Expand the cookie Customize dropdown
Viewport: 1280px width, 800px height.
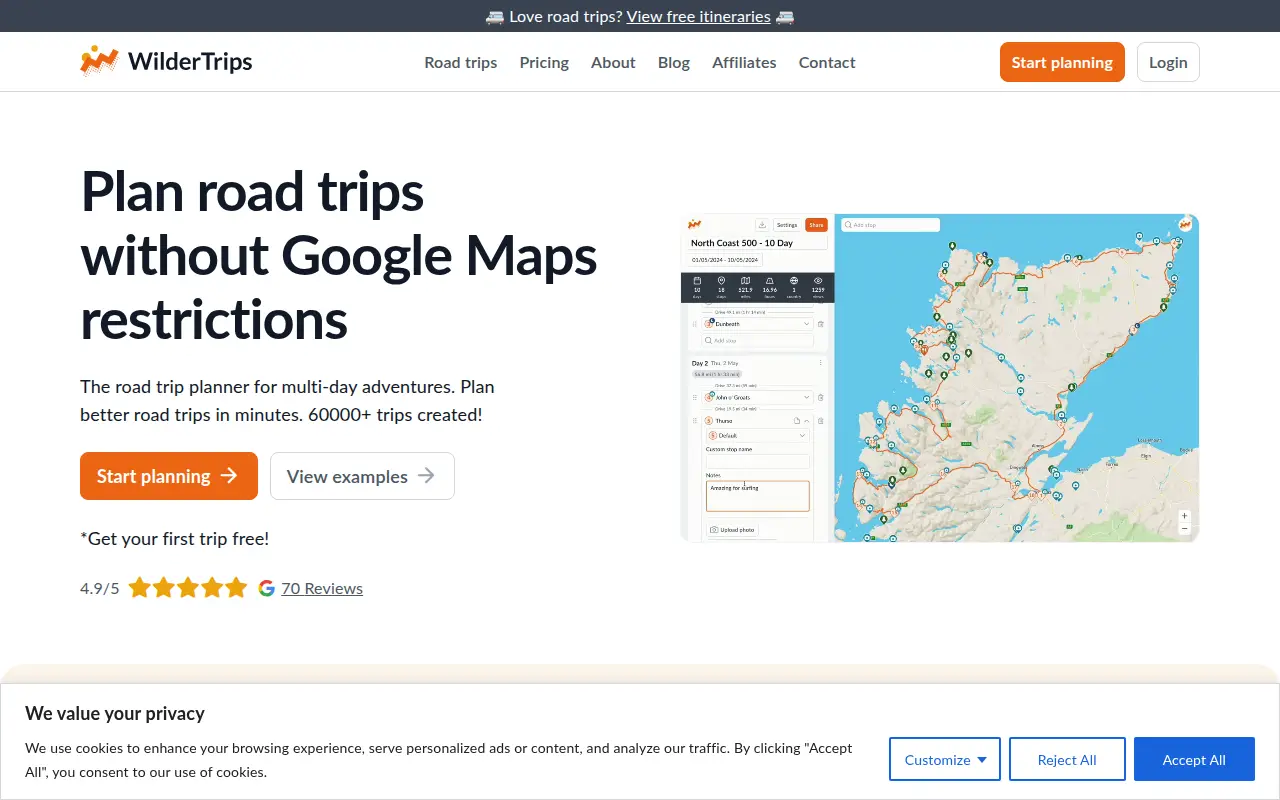pos(945,759)
